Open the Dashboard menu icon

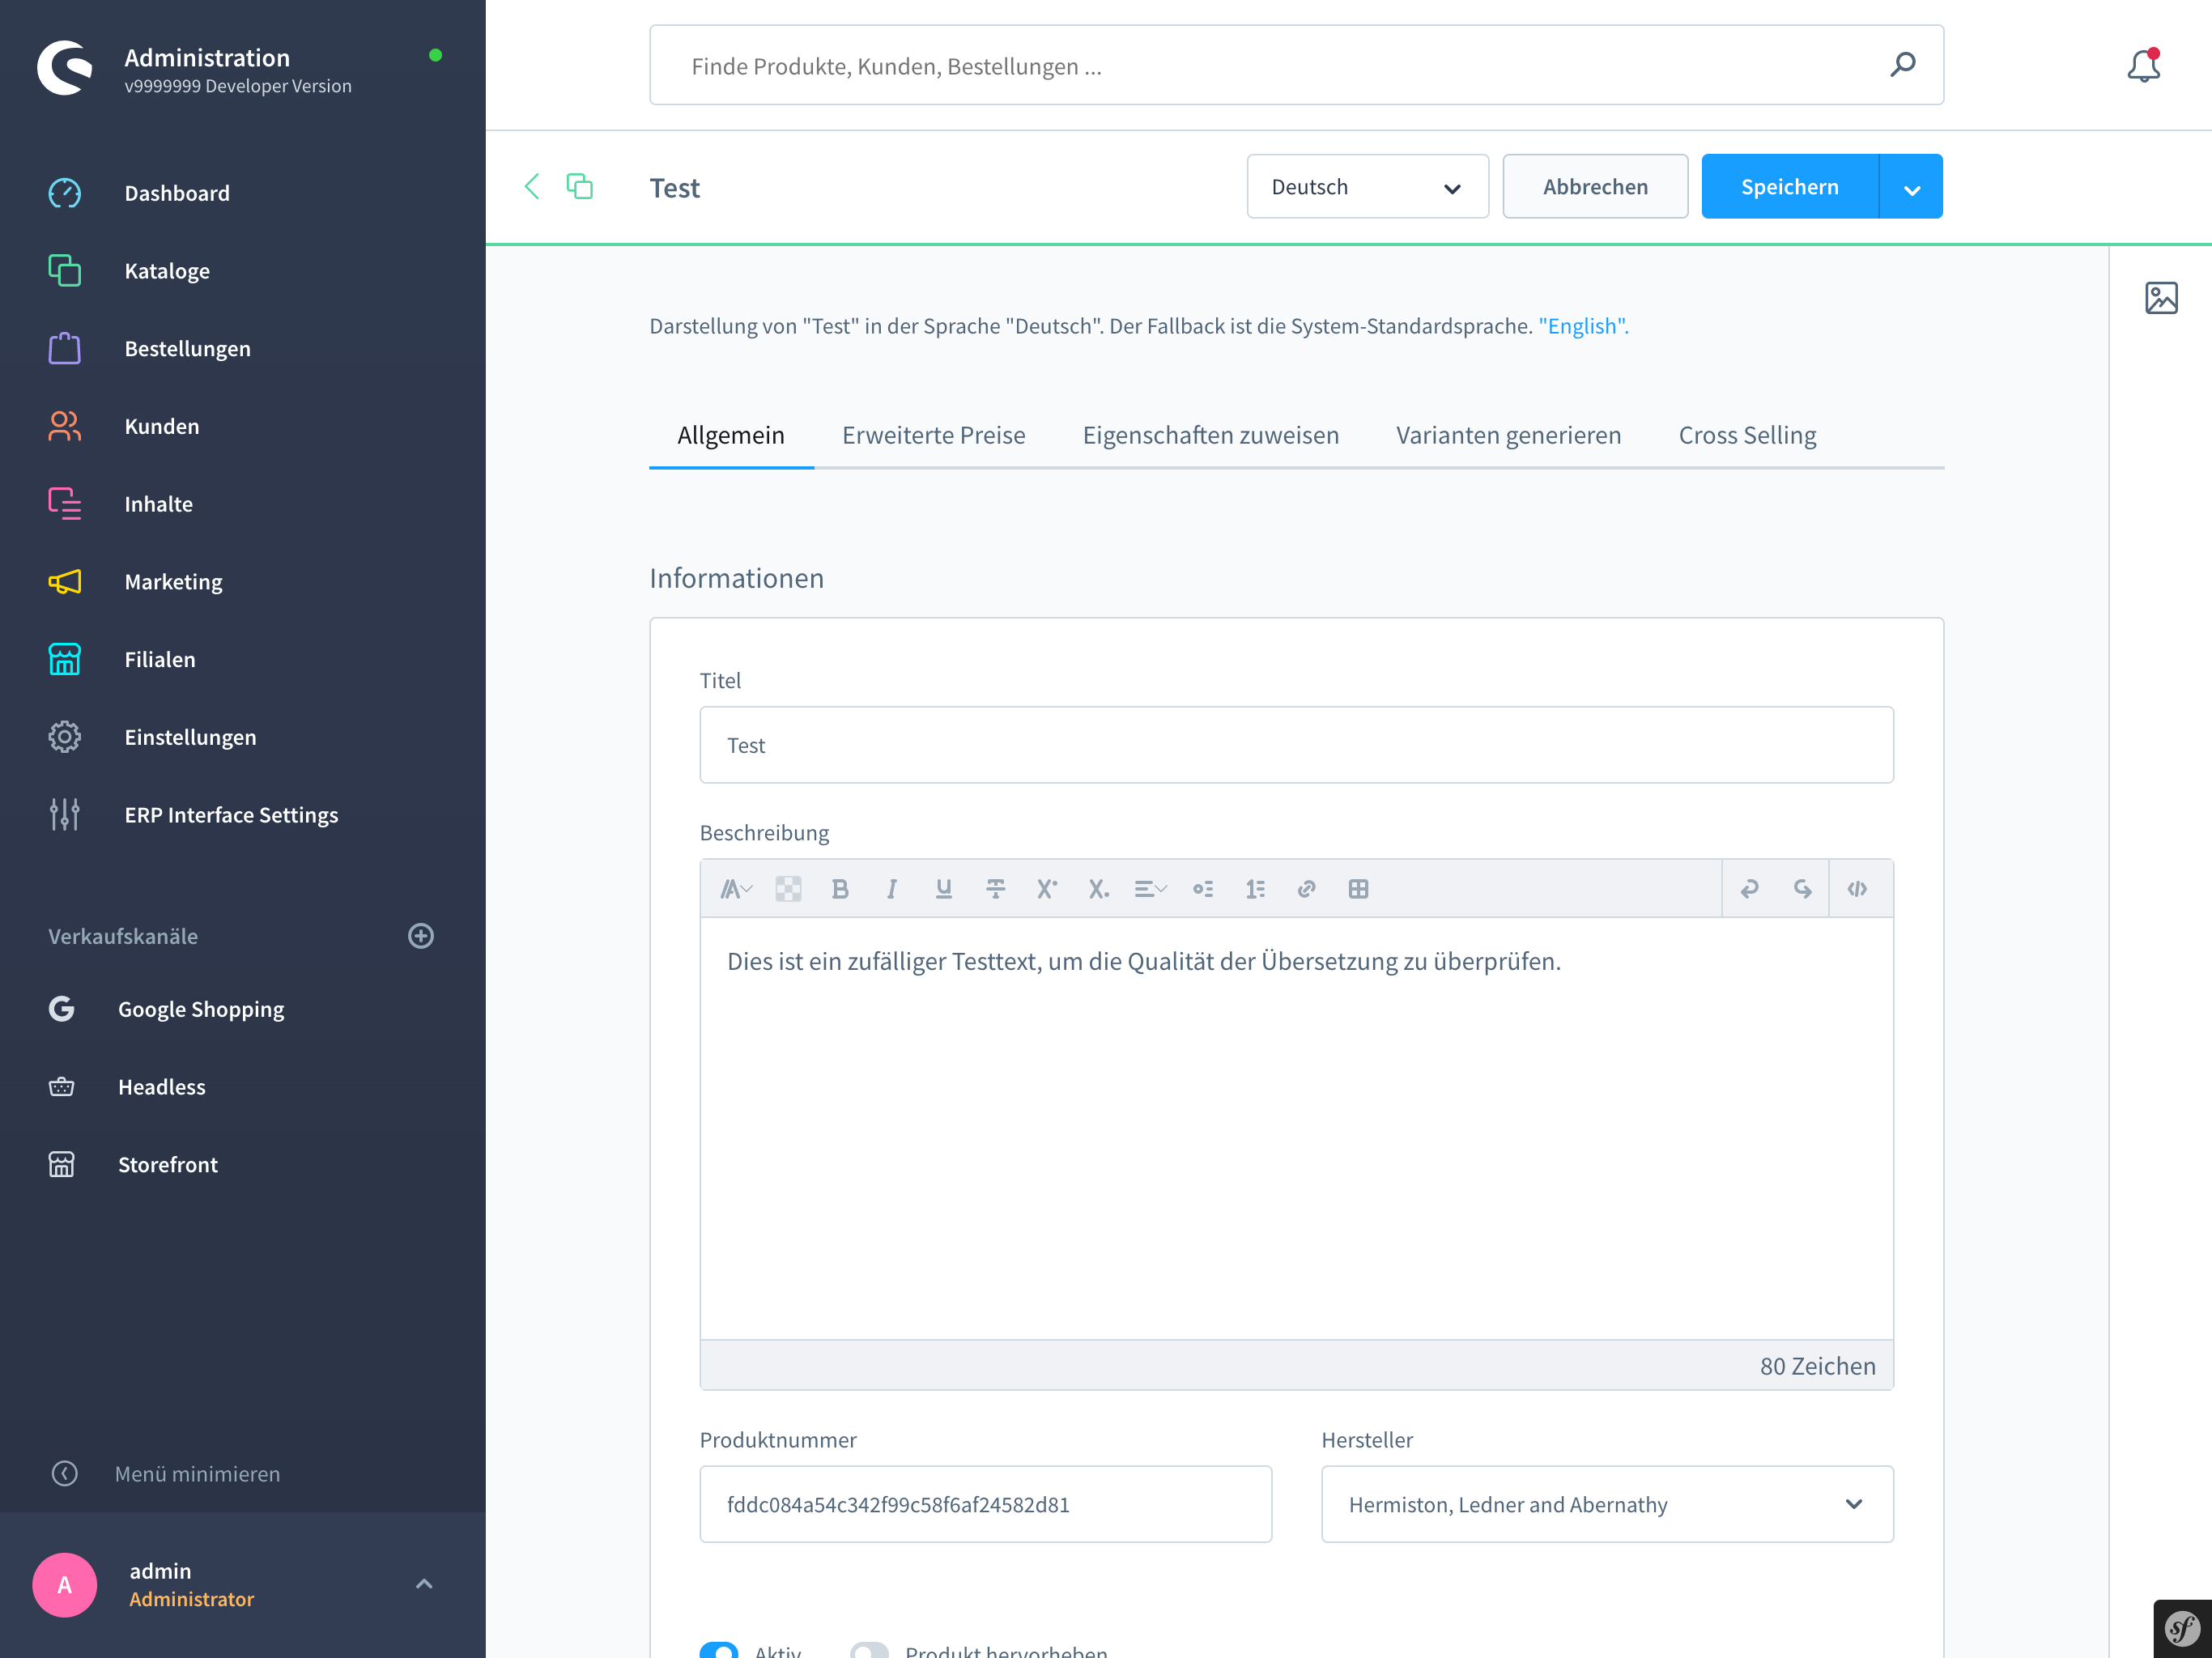[64, 193]
